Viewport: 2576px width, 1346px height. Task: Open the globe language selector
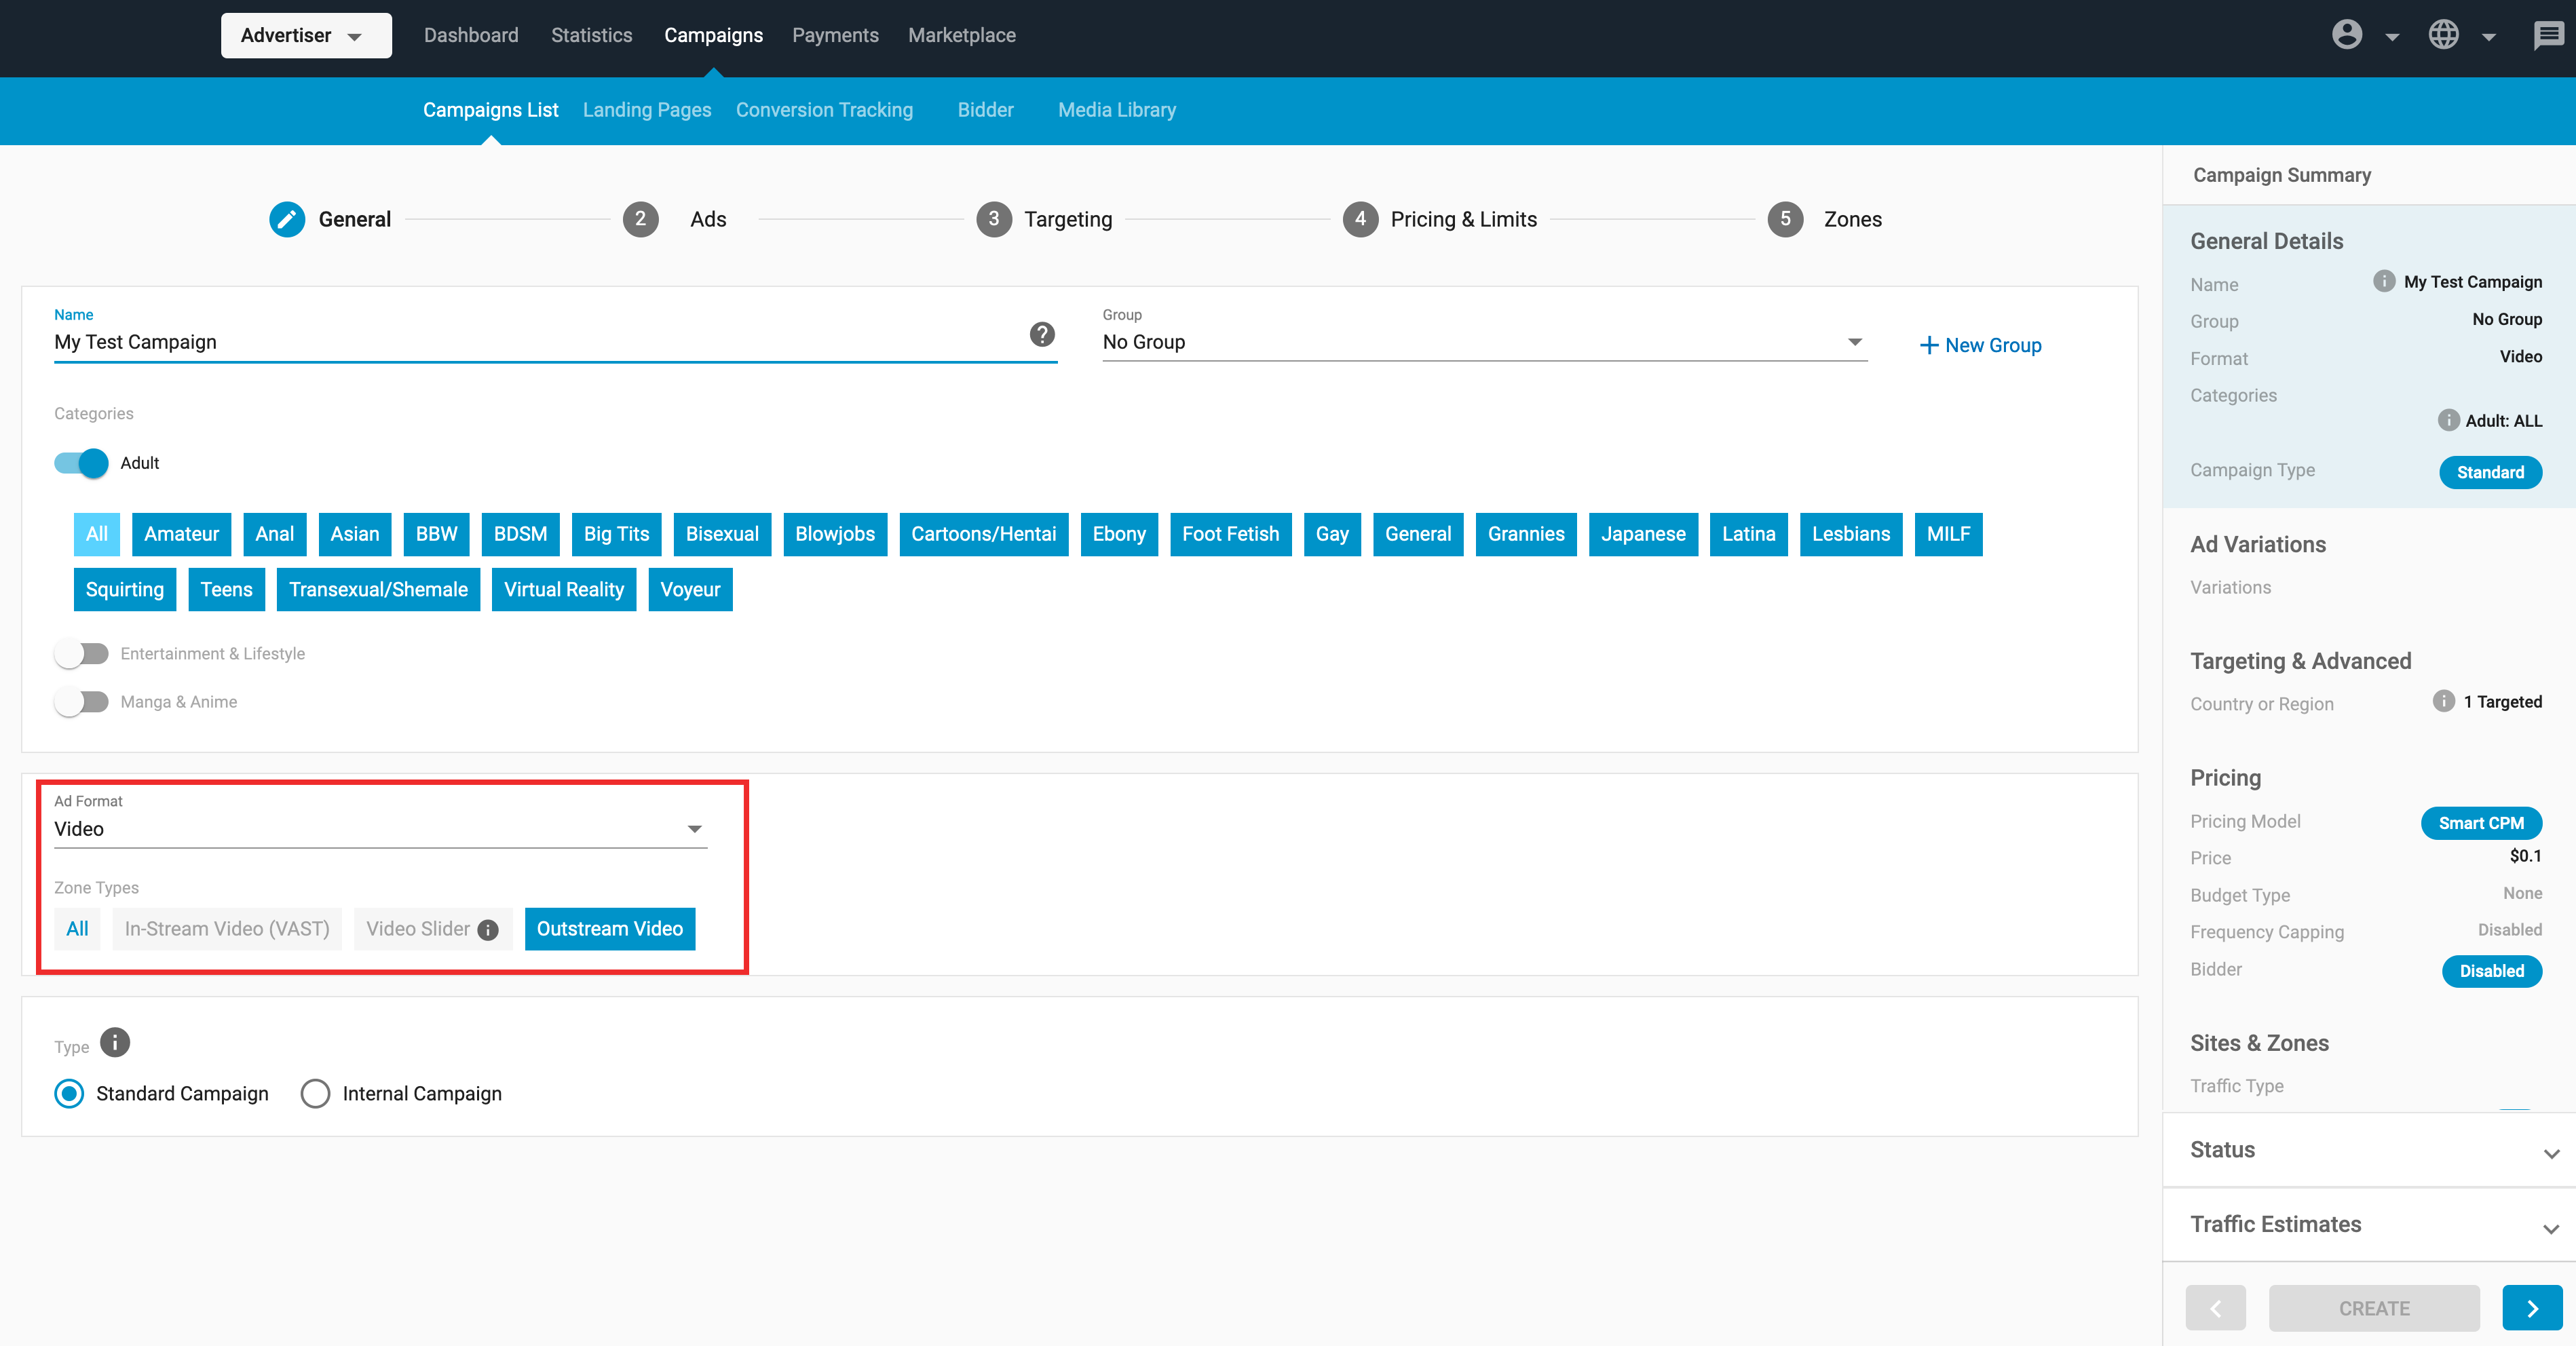[2443, 35]
